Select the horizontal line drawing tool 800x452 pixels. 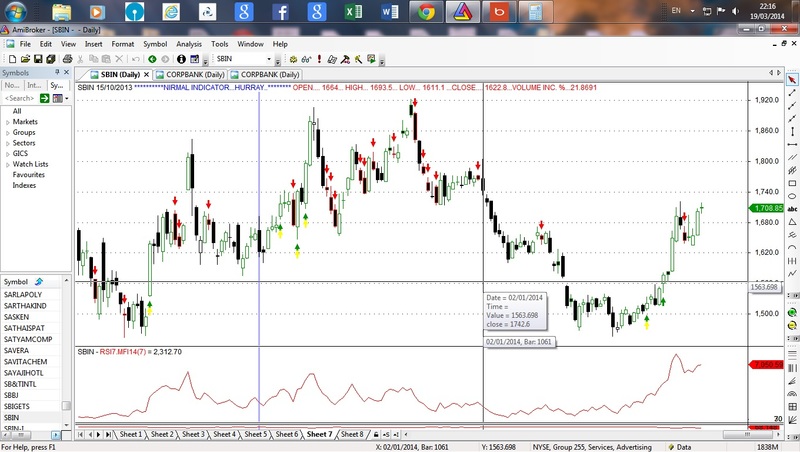[x=792, y=144]
